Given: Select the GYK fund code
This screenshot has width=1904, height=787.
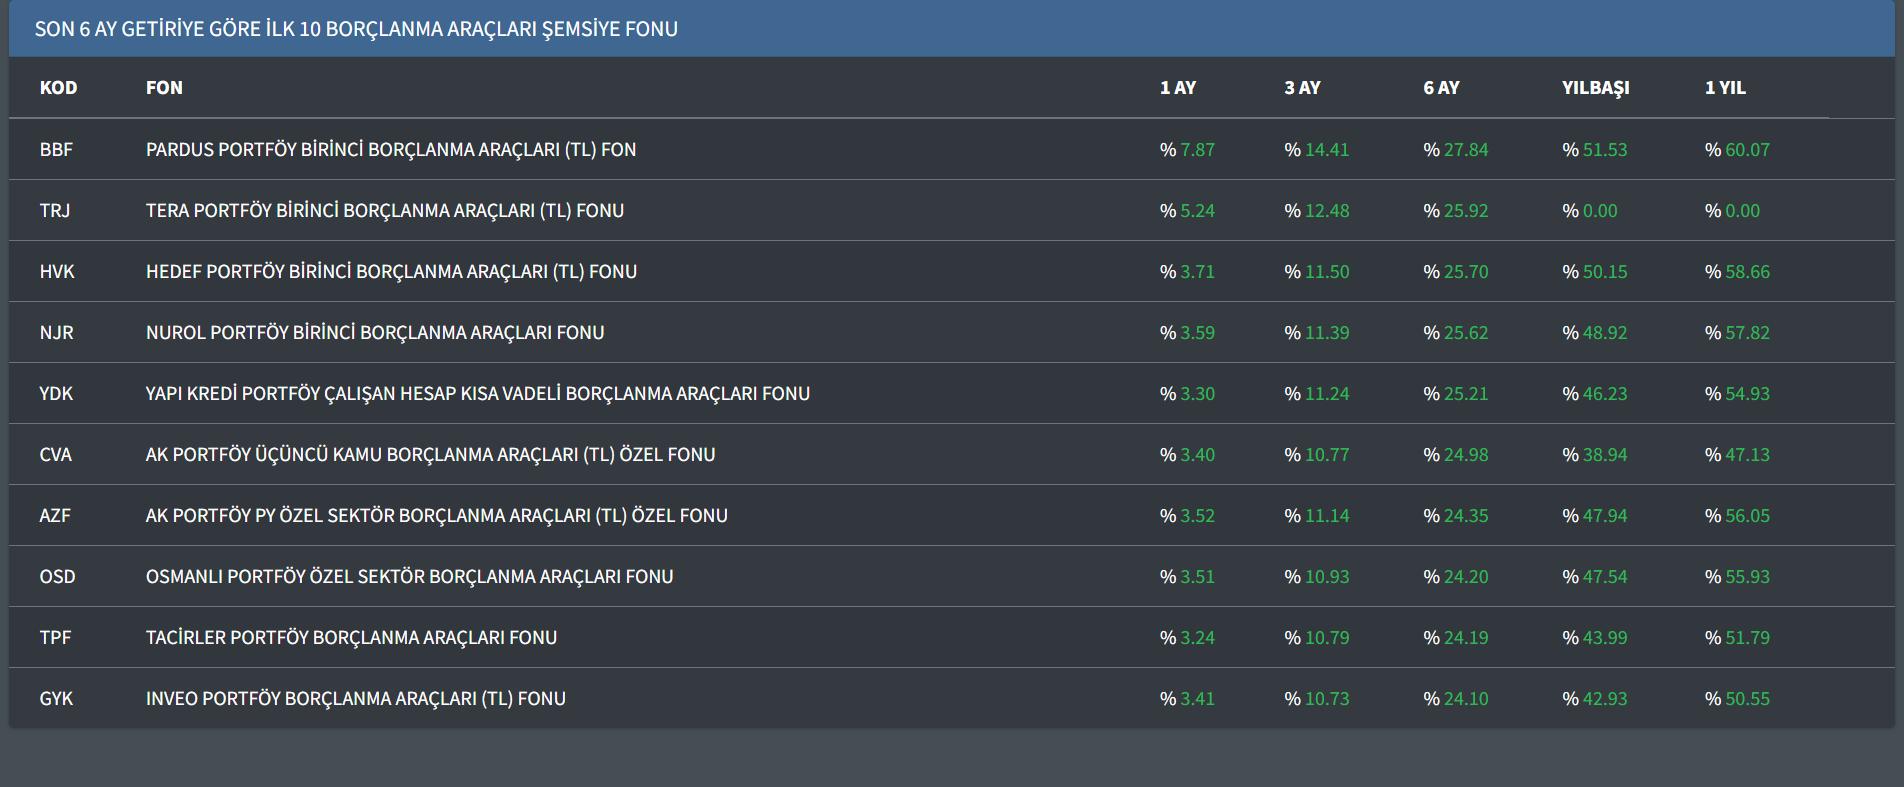Looking at the screenshot, I should [x=56, y=699].
